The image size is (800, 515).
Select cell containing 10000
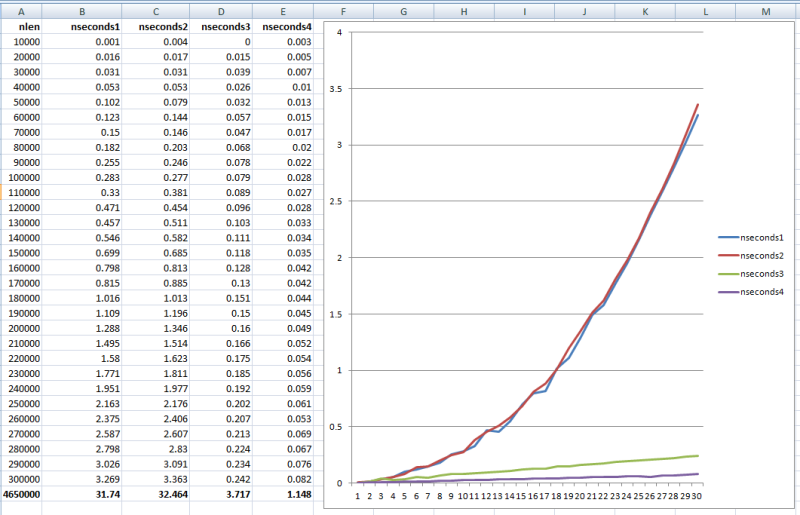[x=21, y=42]
